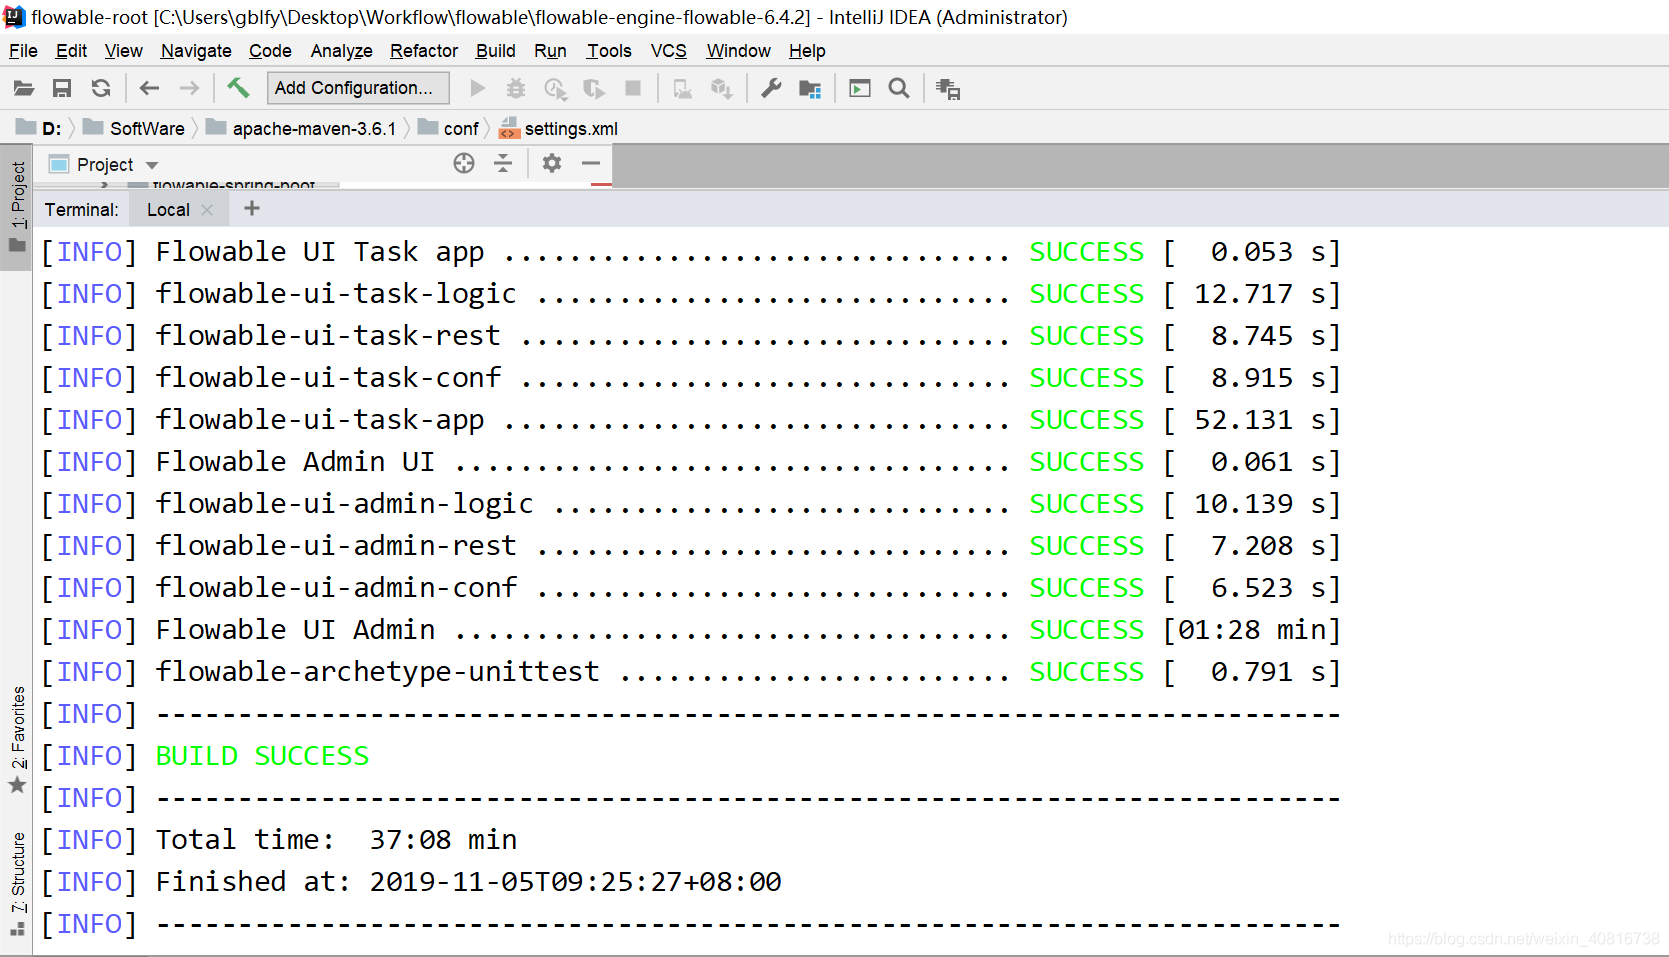Screen dimensions: 1669x957
Task: Click the BUILD SUCCESS terminal line
Action: 262,756
